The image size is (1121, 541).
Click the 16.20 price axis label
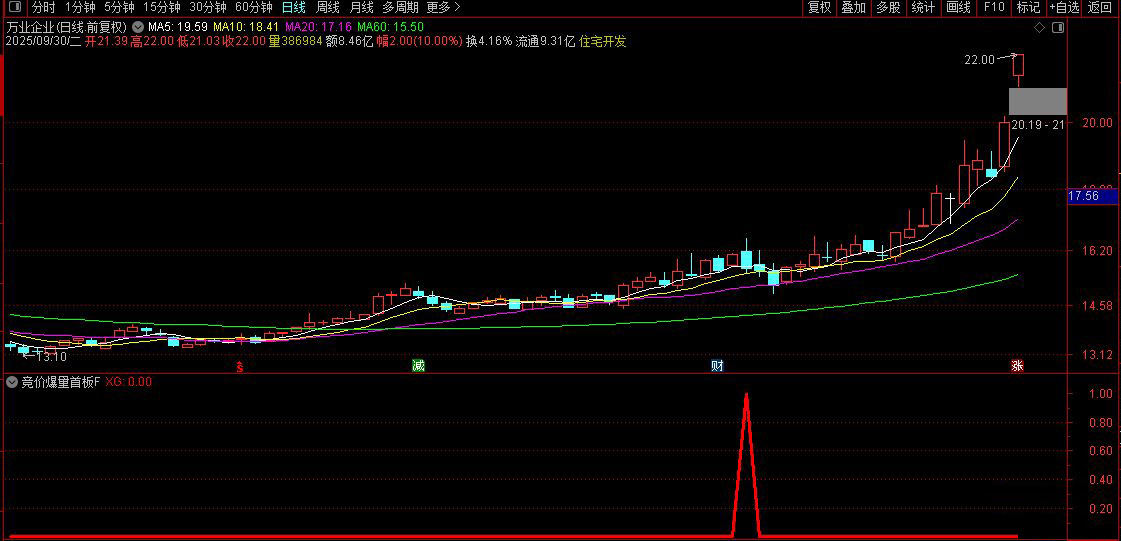(x=1097, y=251)
